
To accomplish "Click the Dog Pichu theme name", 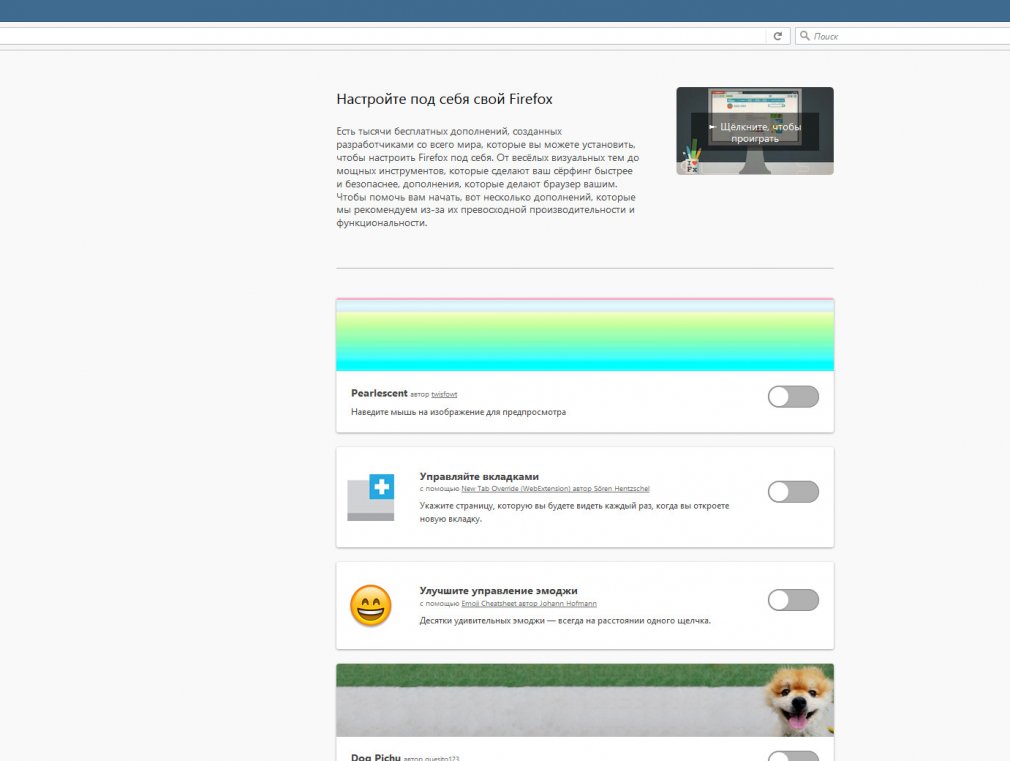I will coord(376,757).
